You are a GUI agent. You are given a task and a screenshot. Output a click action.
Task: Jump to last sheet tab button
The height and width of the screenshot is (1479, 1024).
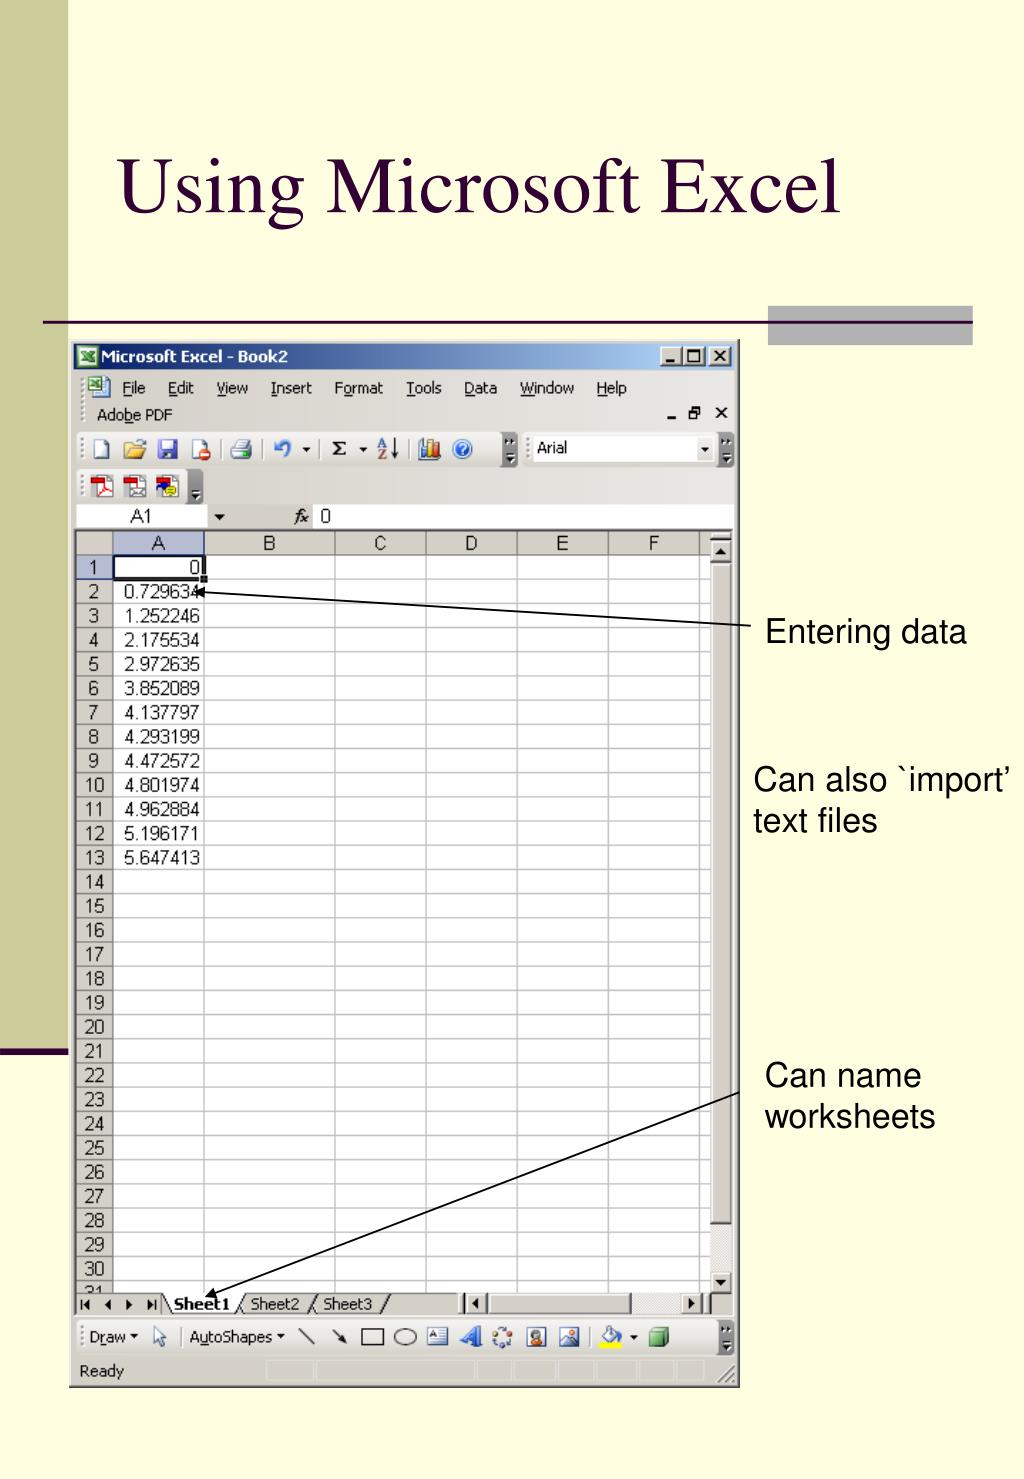[x=151, y=1304]
